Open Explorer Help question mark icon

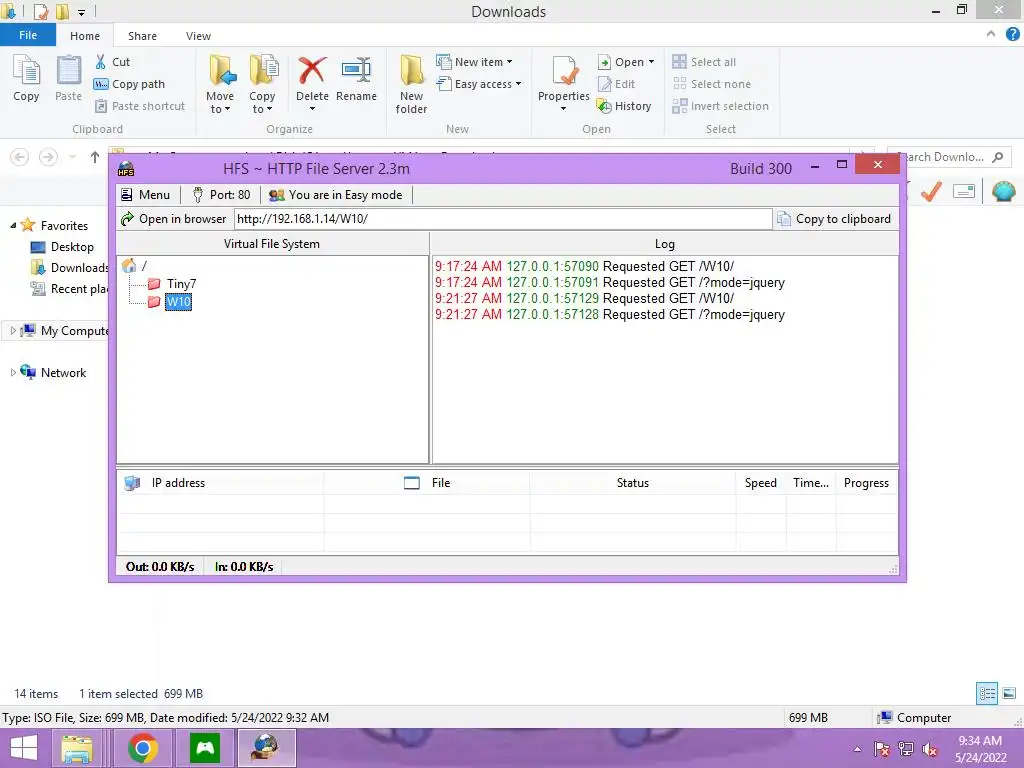click(1012, 35)
